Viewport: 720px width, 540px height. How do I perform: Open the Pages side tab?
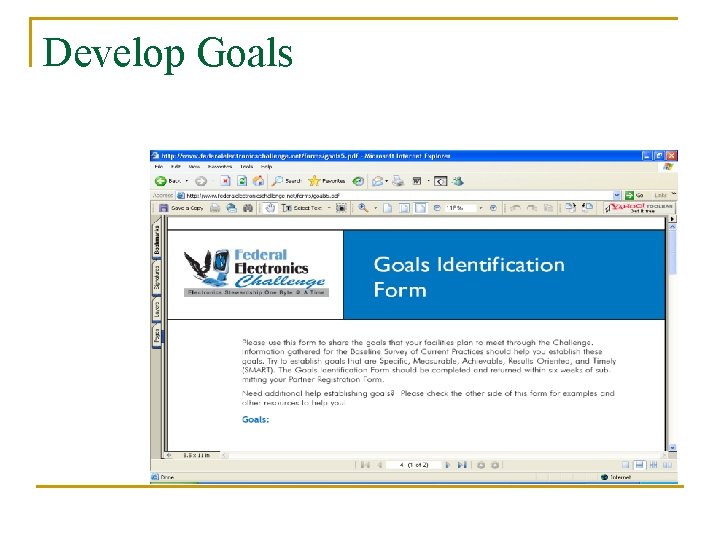coord(157,335)
